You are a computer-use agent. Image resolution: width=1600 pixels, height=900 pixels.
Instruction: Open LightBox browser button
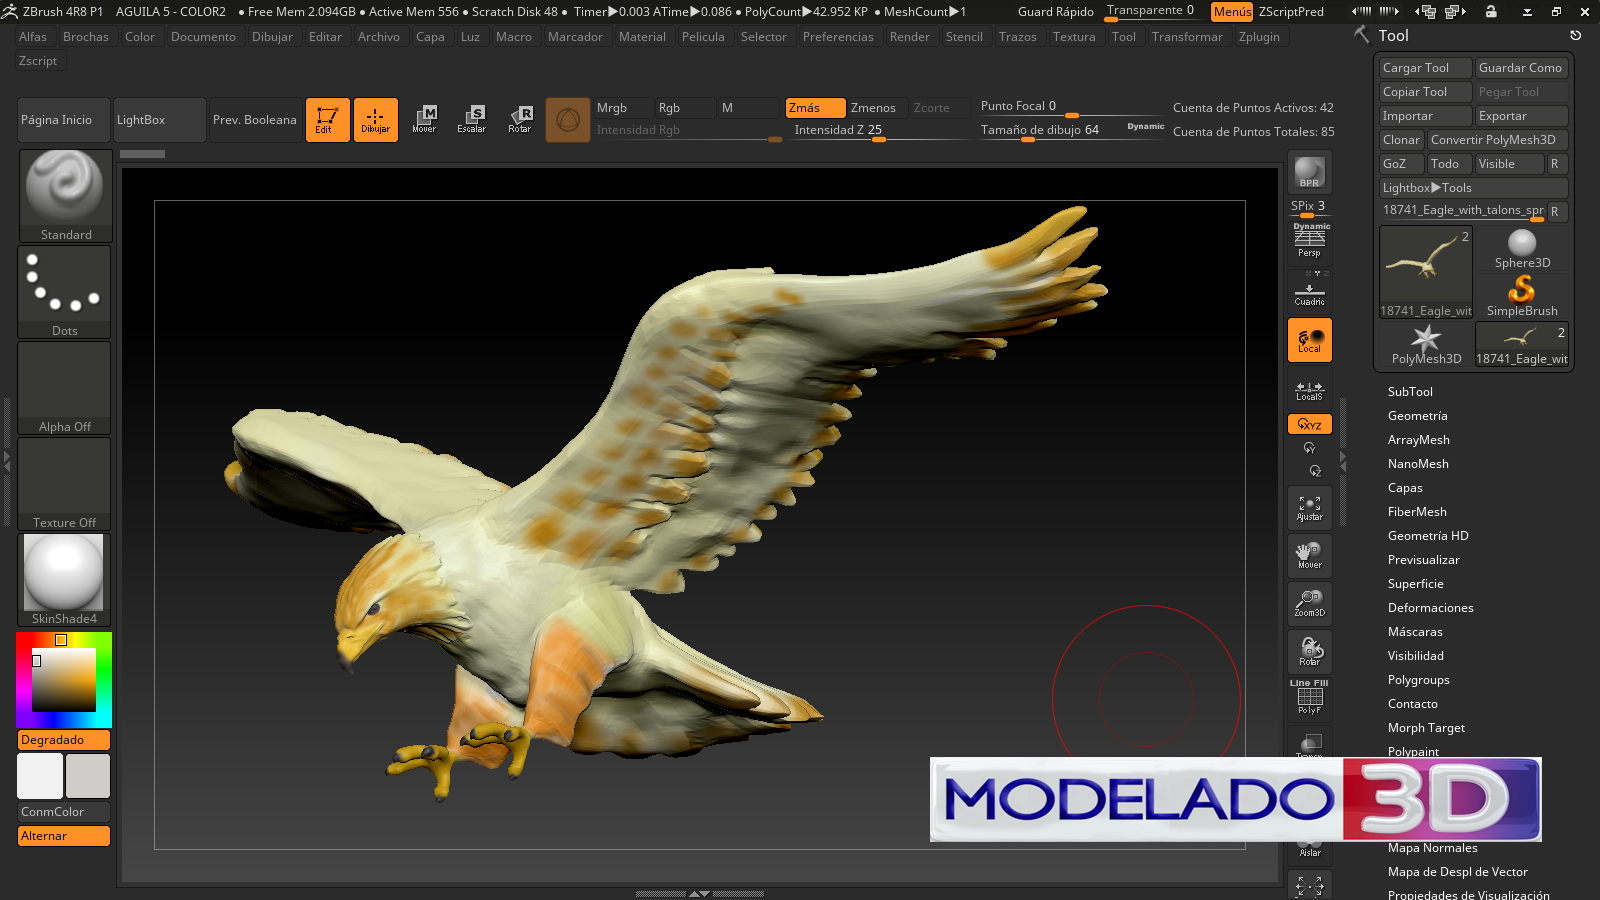click(160, 120)
